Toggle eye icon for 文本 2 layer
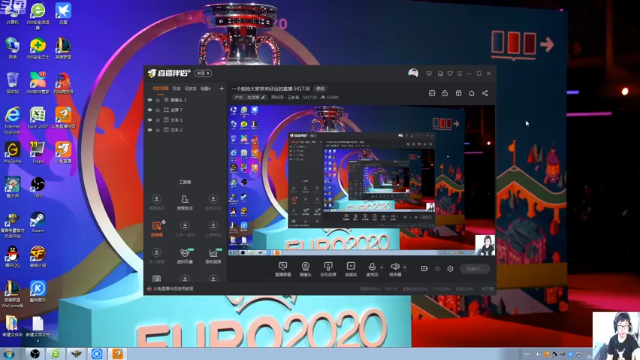This screenshot has width=640, height=360. (150, 130)
